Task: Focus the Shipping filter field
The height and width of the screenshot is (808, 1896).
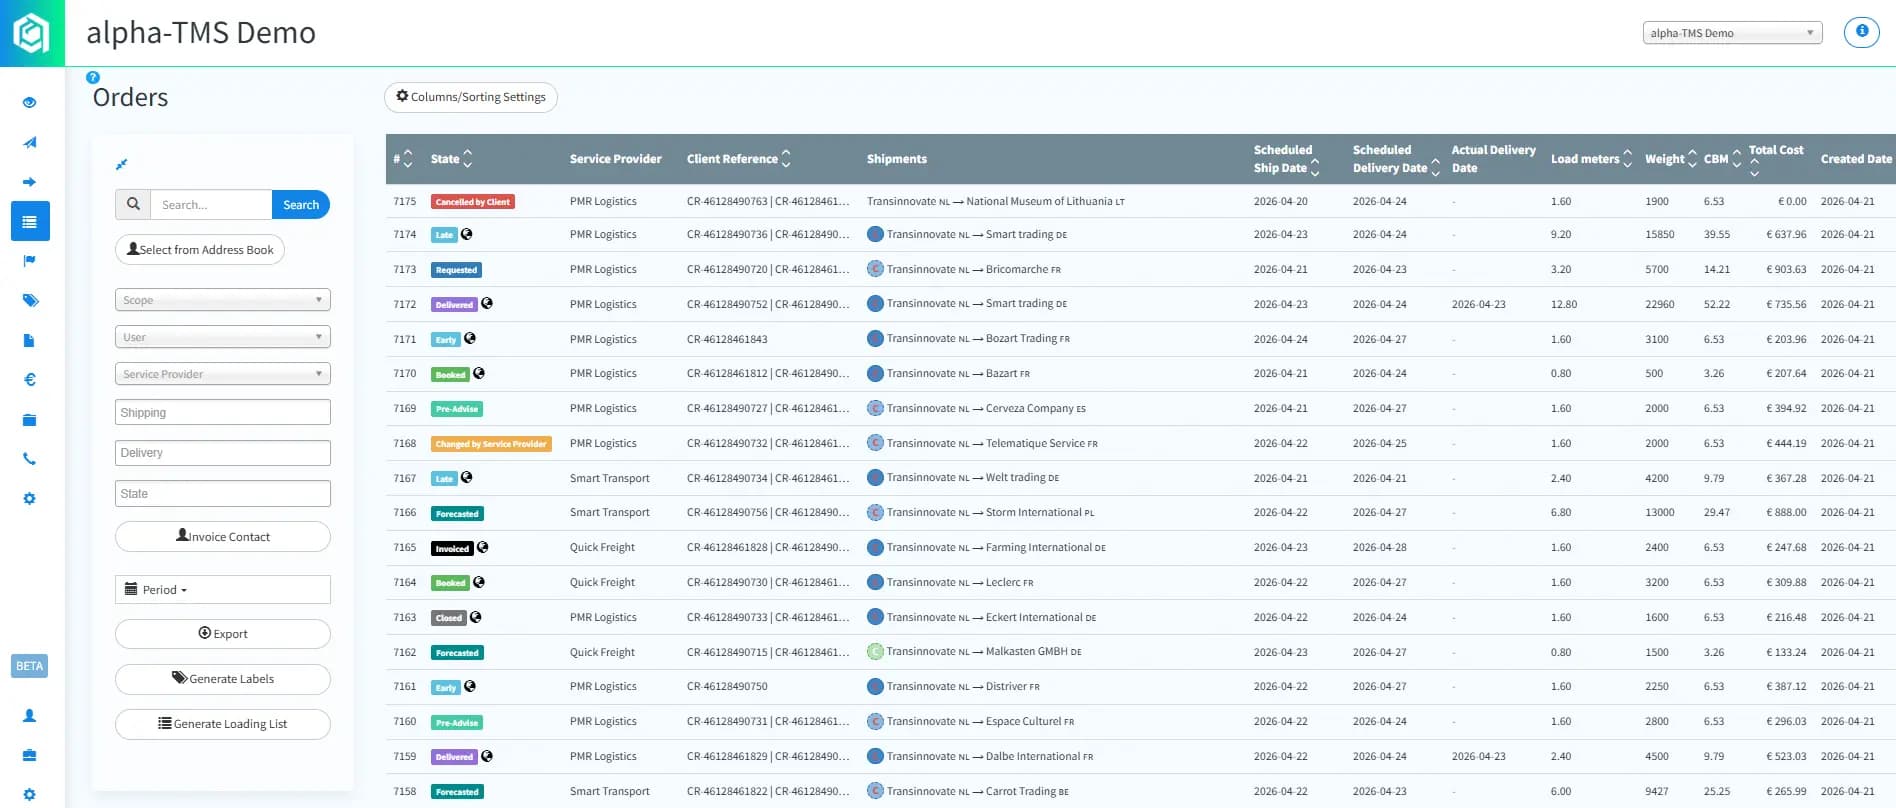Action: point(223,412)
